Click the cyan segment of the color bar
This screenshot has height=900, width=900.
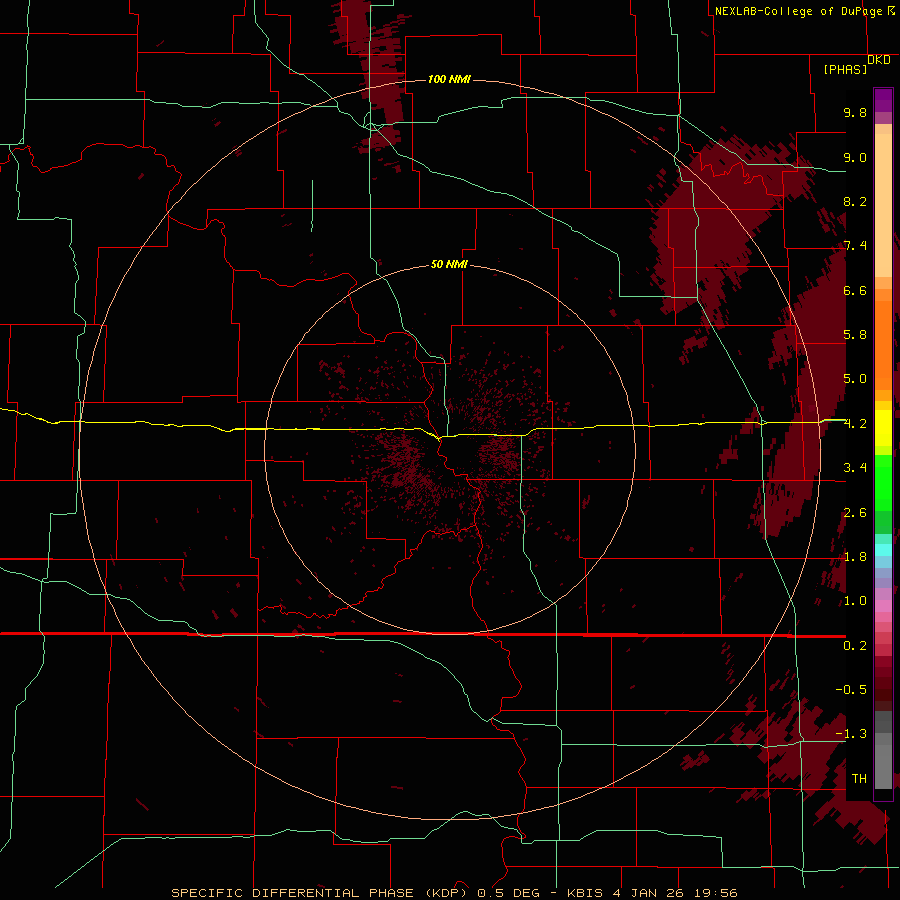click(x=883, y=549)
